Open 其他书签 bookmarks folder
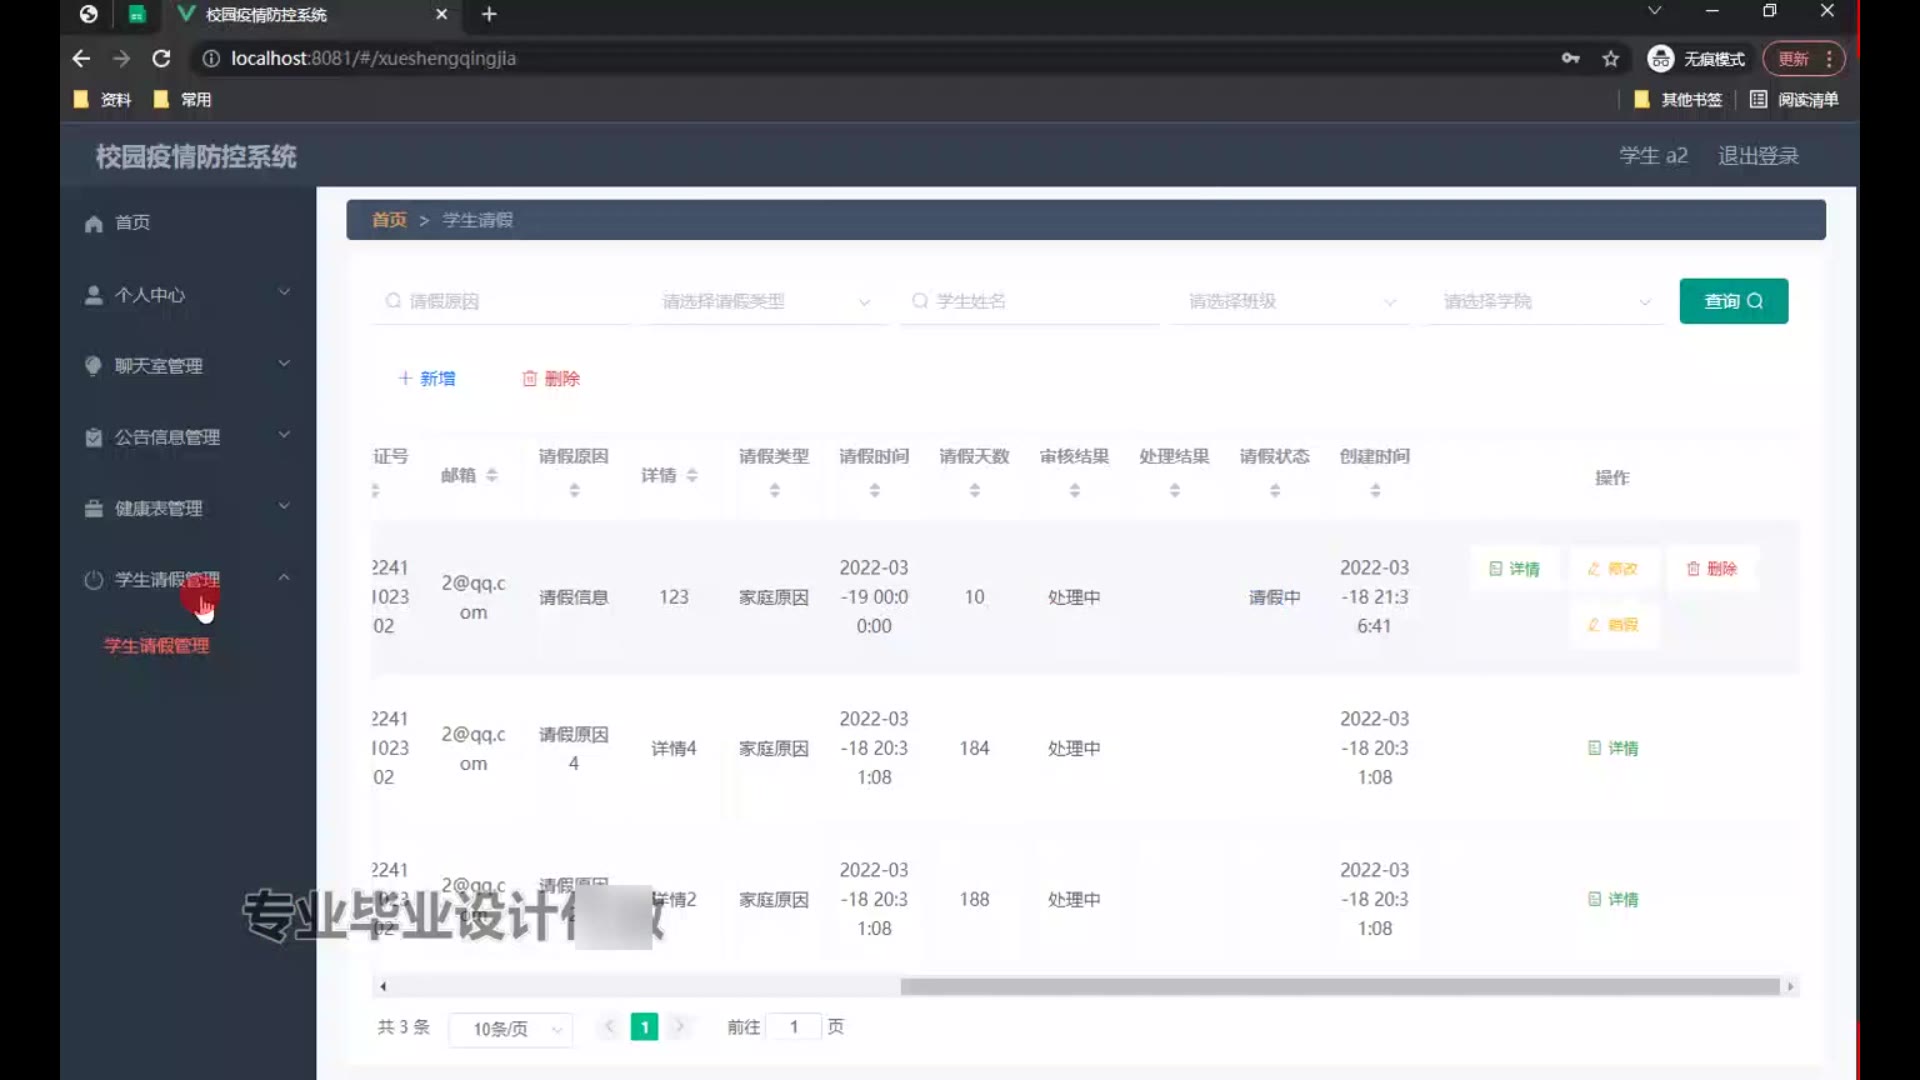 point(1678,100)
